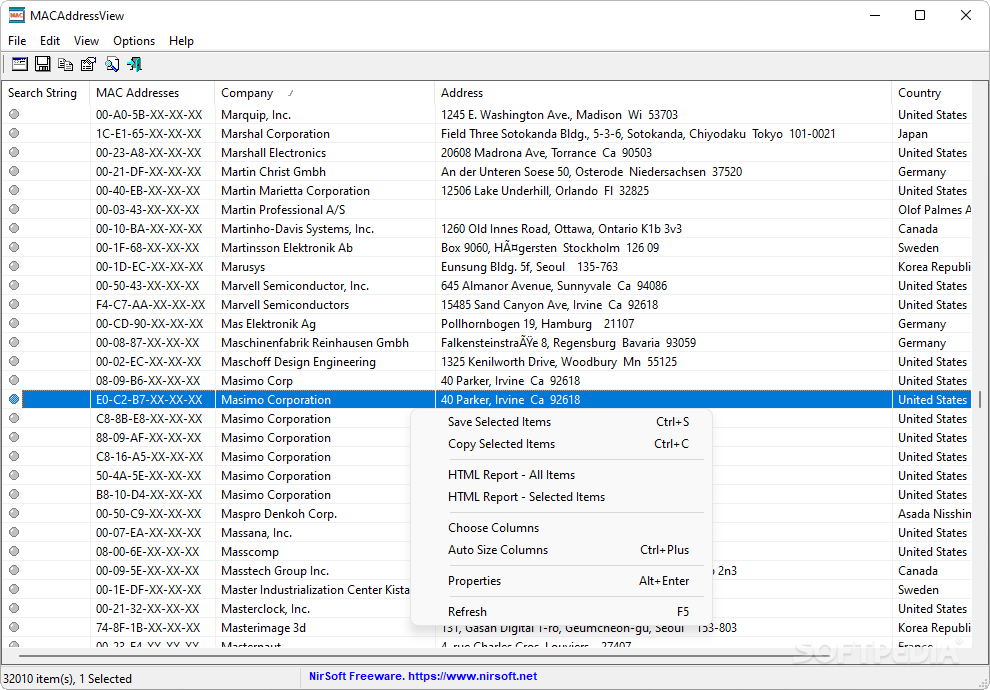
Task: Open the Help menu
Action: pyautogui.click(x=181, y=40)
